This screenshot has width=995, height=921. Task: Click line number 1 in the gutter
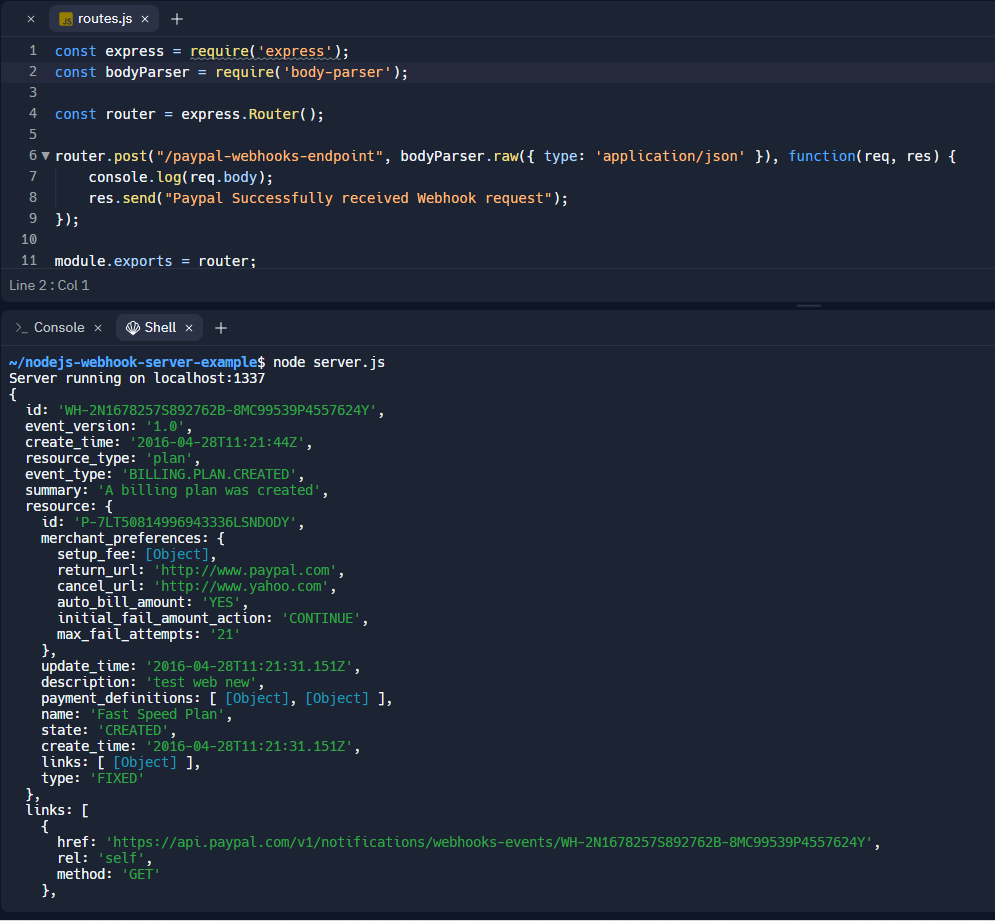pyautogui.click(x=33, y=50)
